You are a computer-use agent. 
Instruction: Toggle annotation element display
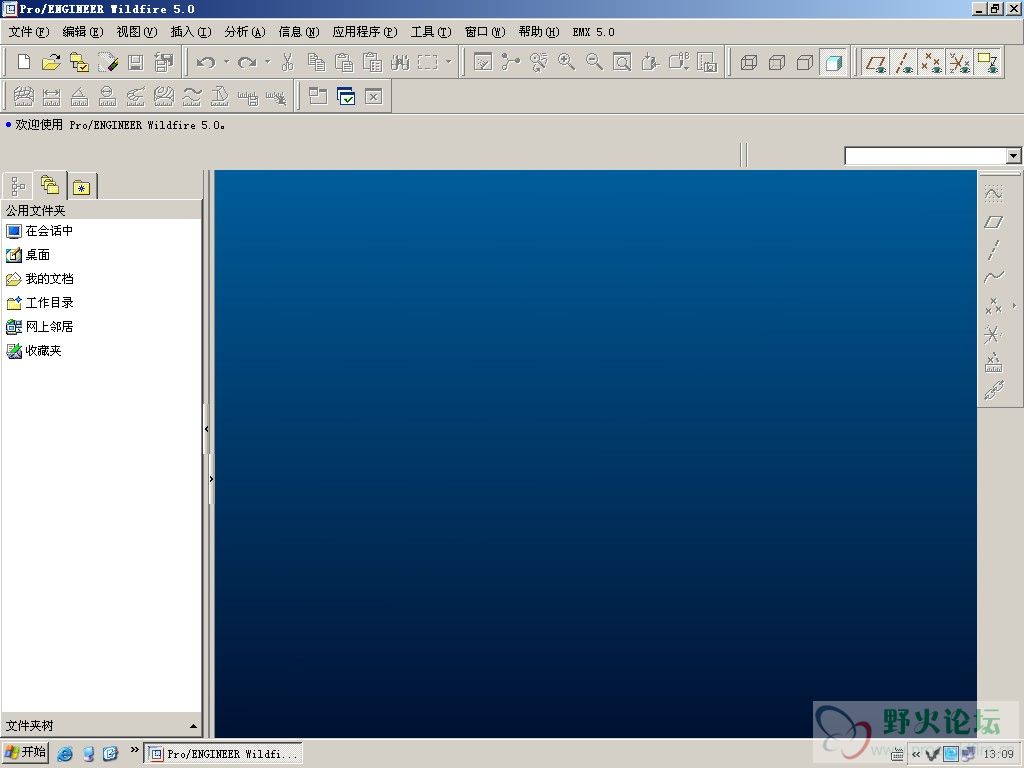click(x=987, y=62)
